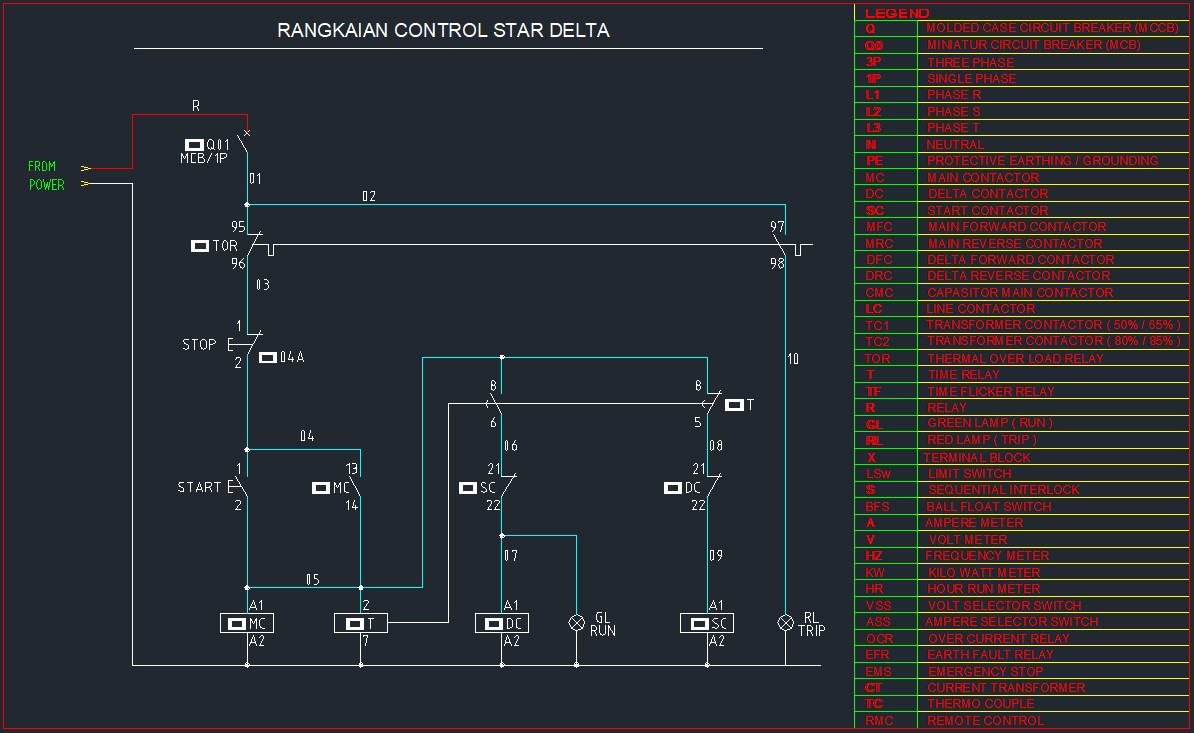Select the RL TRIP red lamp symbol
The image size is (1194, 733).
(785, 623)
